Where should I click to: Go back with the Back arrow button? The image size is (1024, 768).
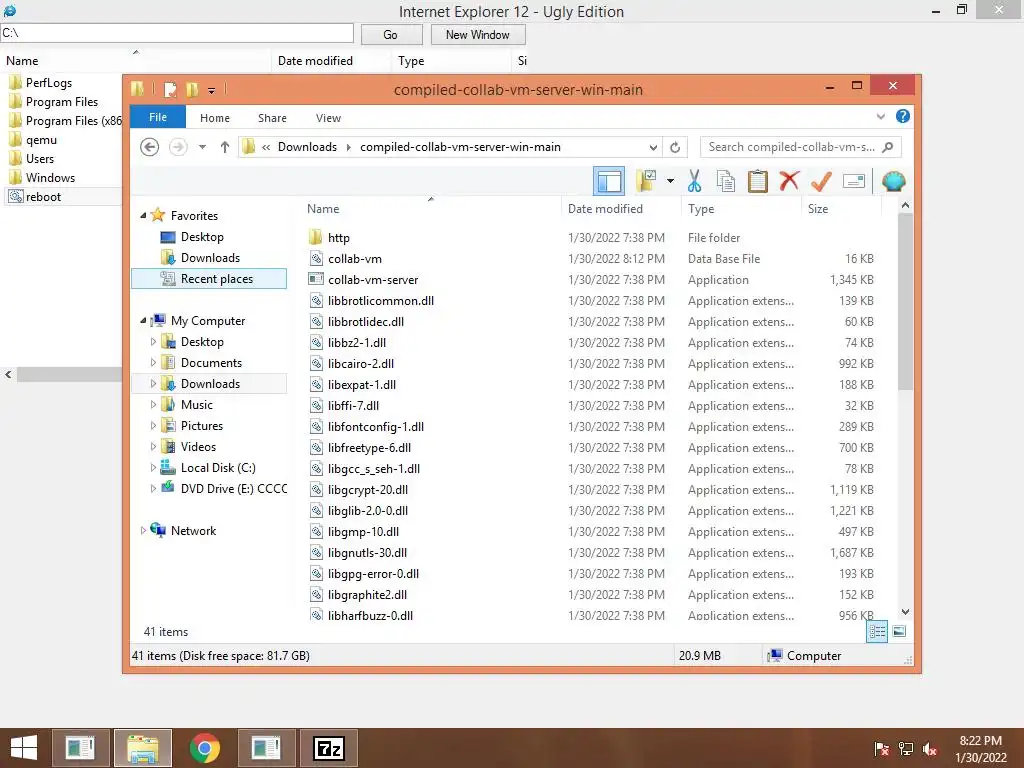[x=150, y=147]
